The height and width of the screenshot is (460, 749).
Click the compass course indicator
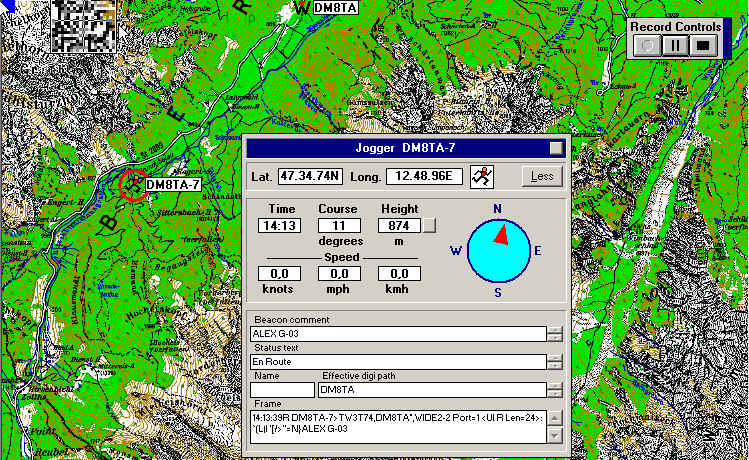[497, 250]
